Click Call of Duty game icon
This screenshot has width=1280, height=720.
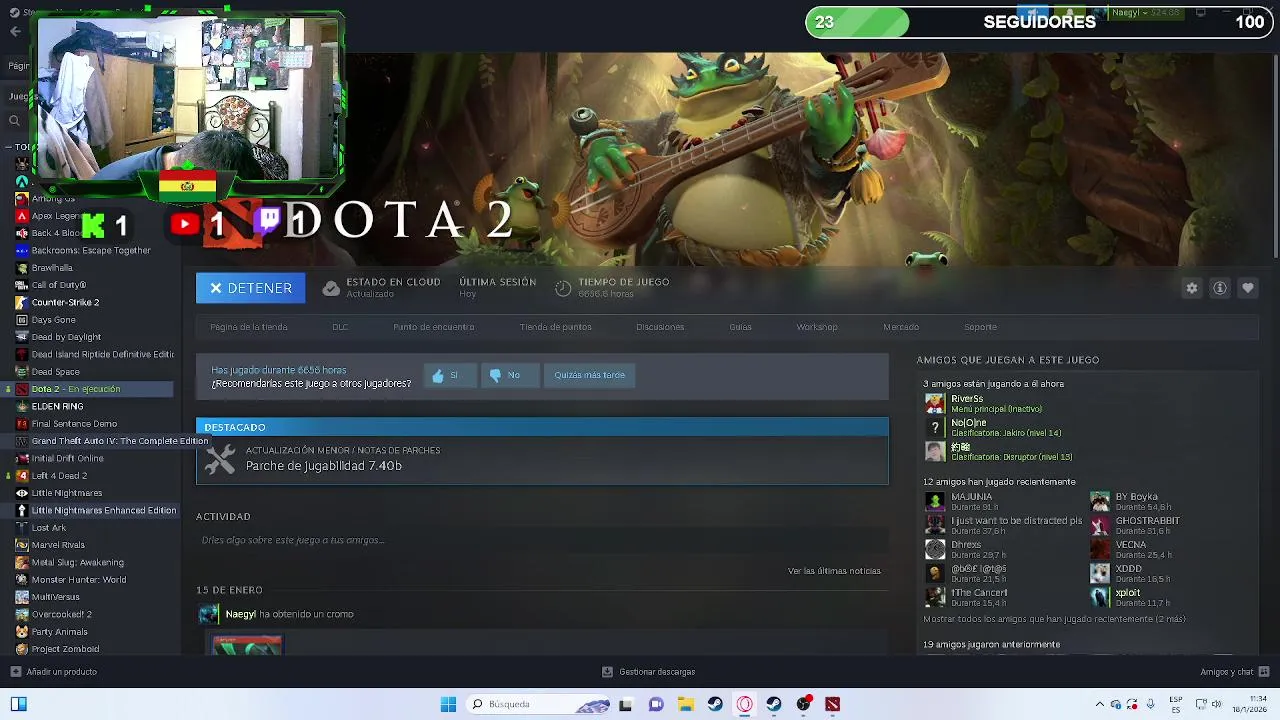pyautogui.click(x=22, y=285)
